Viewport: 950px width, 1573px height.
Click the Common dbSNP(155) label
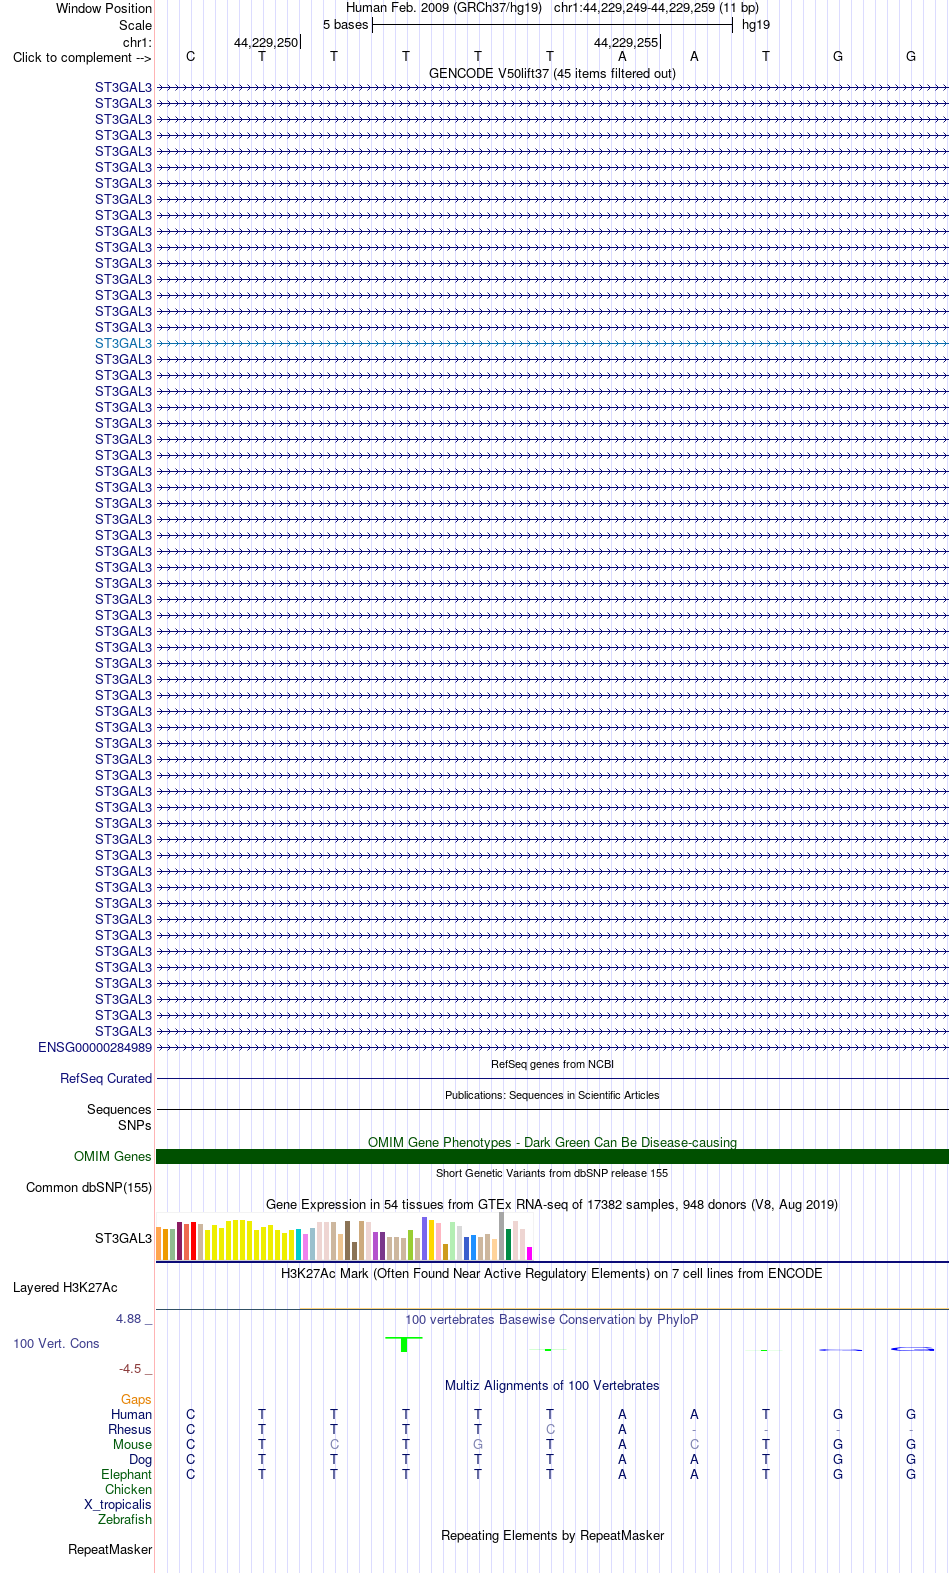tap(89, 1187)
